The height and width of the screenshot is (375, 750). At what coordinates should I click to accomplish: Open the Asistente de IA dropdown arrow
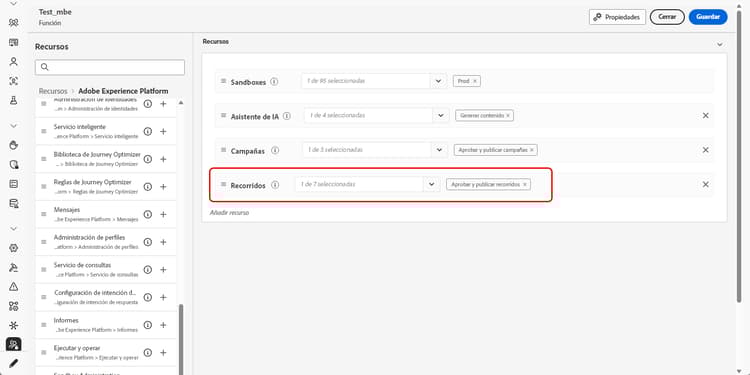441,116
